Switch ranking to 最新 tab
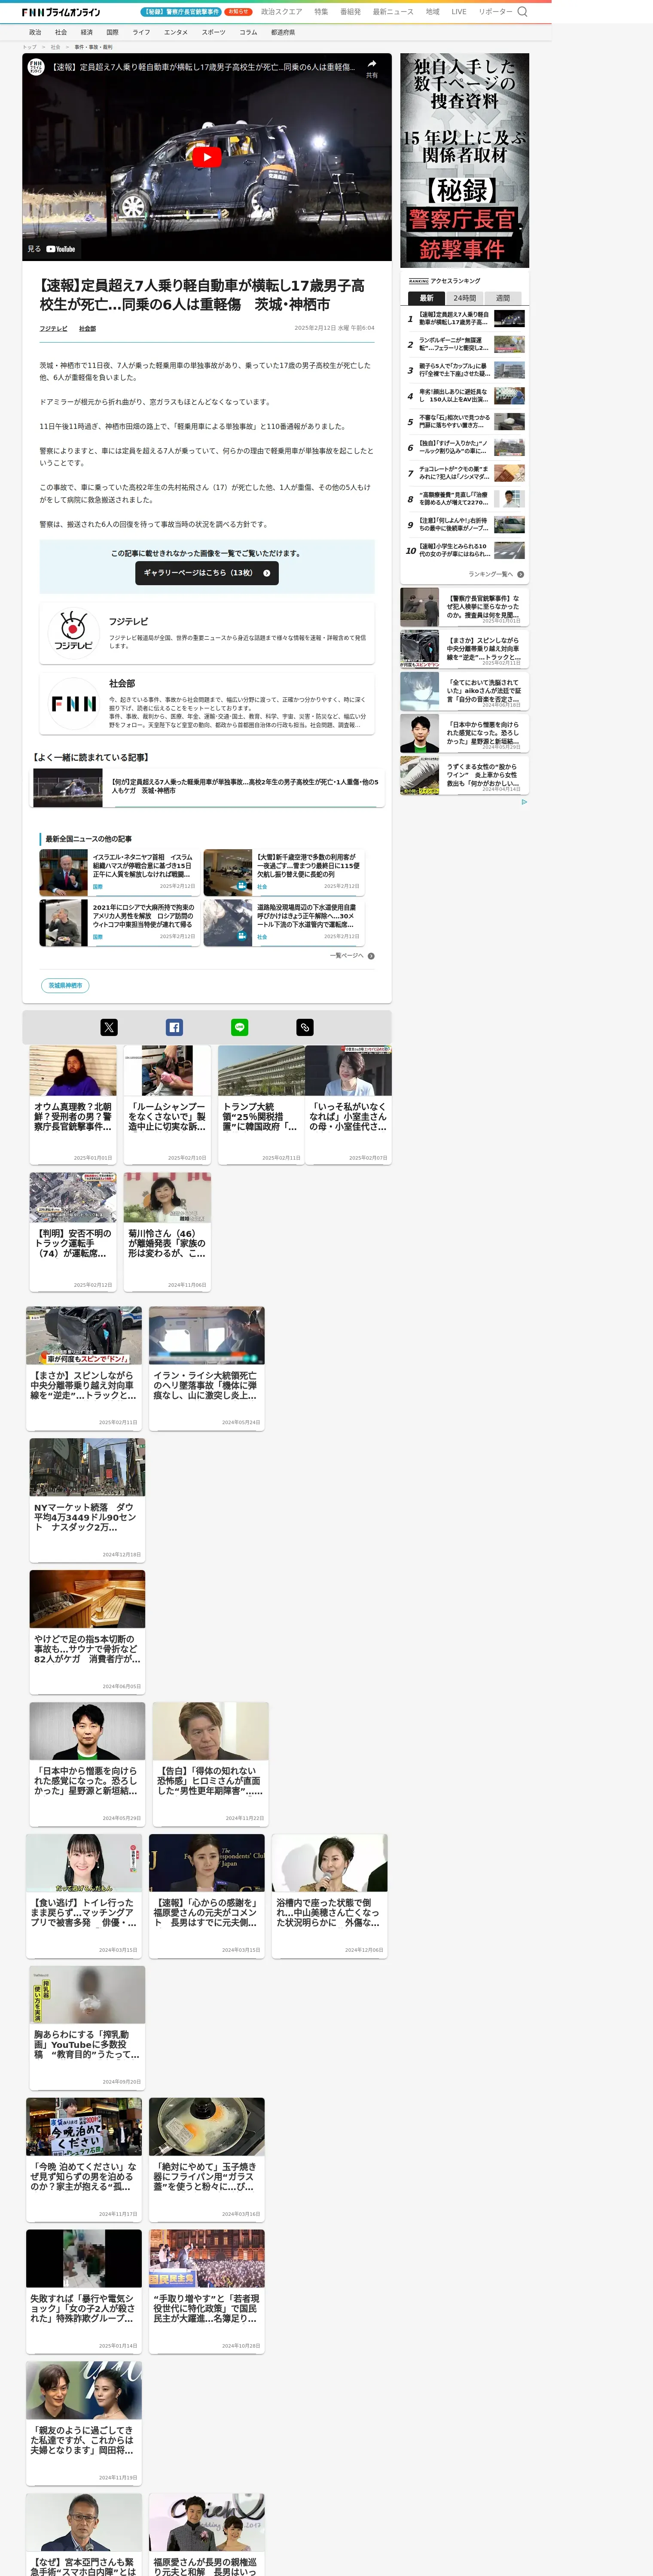 pos(426,298)
